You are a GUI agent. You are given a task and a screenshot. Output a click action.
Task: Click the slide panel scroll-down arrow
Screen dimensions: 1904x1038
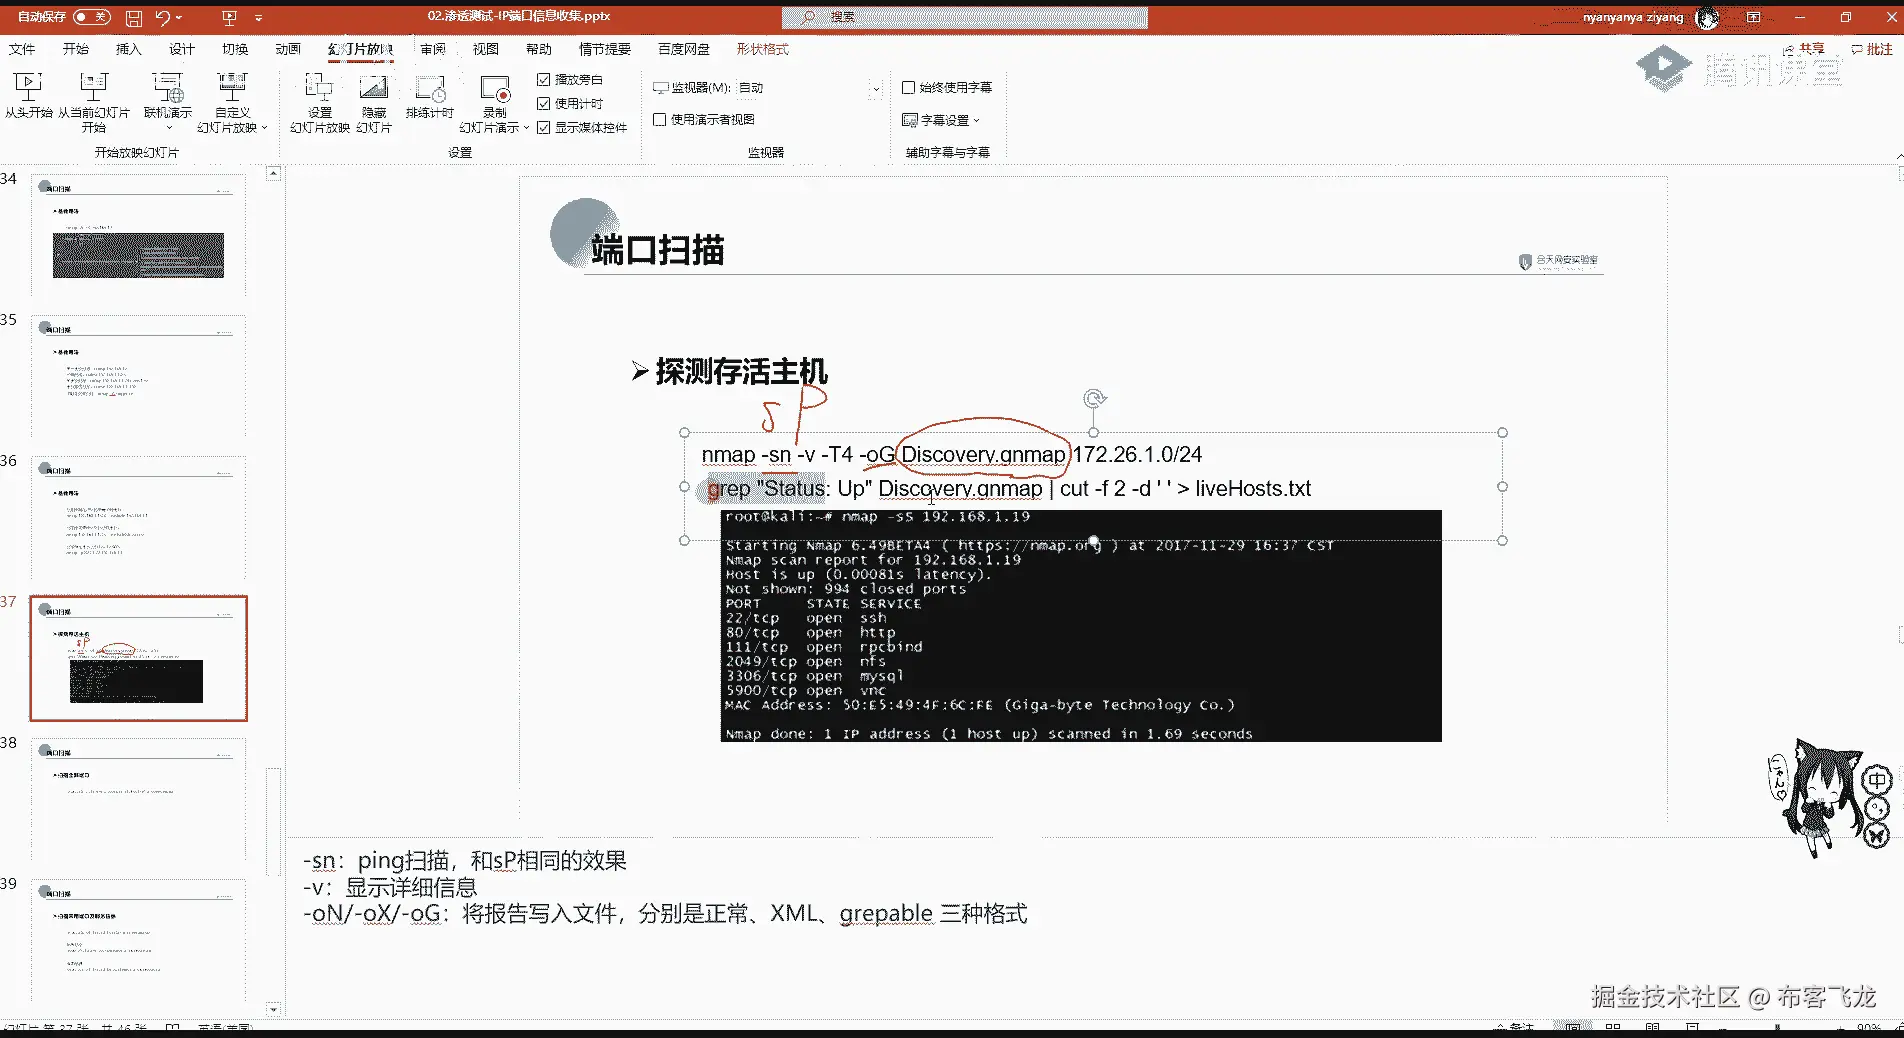pyautogui.click(x=273, y=1010)
